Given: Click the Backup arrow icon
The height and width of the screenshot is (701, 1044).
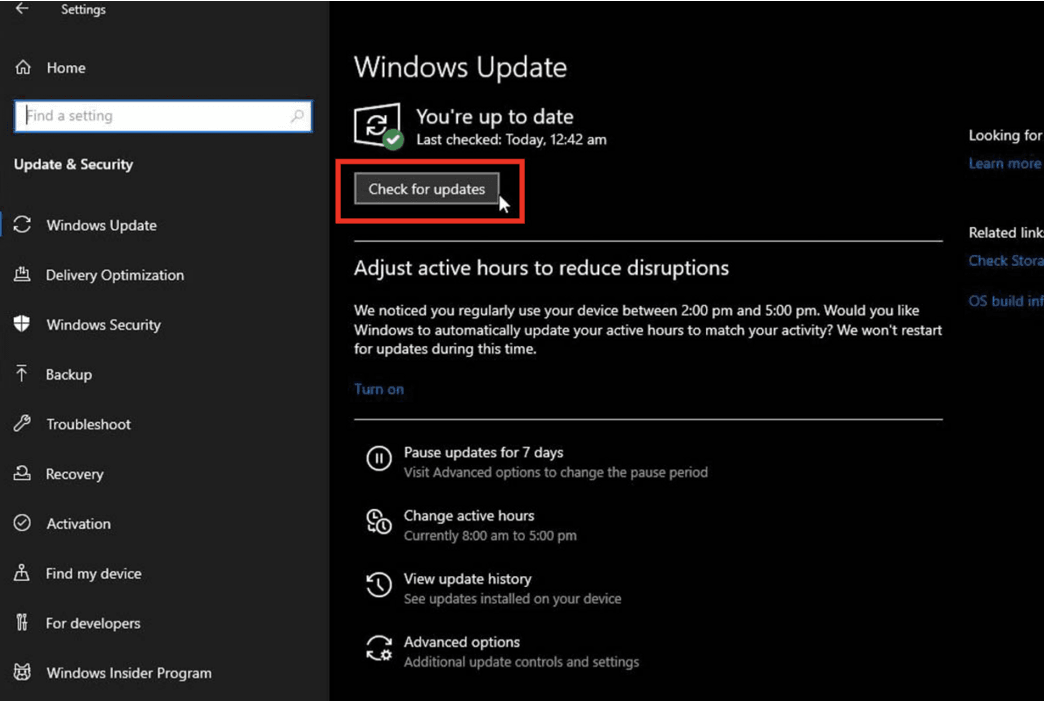Looking at the screenshot, I should point(22,374).
